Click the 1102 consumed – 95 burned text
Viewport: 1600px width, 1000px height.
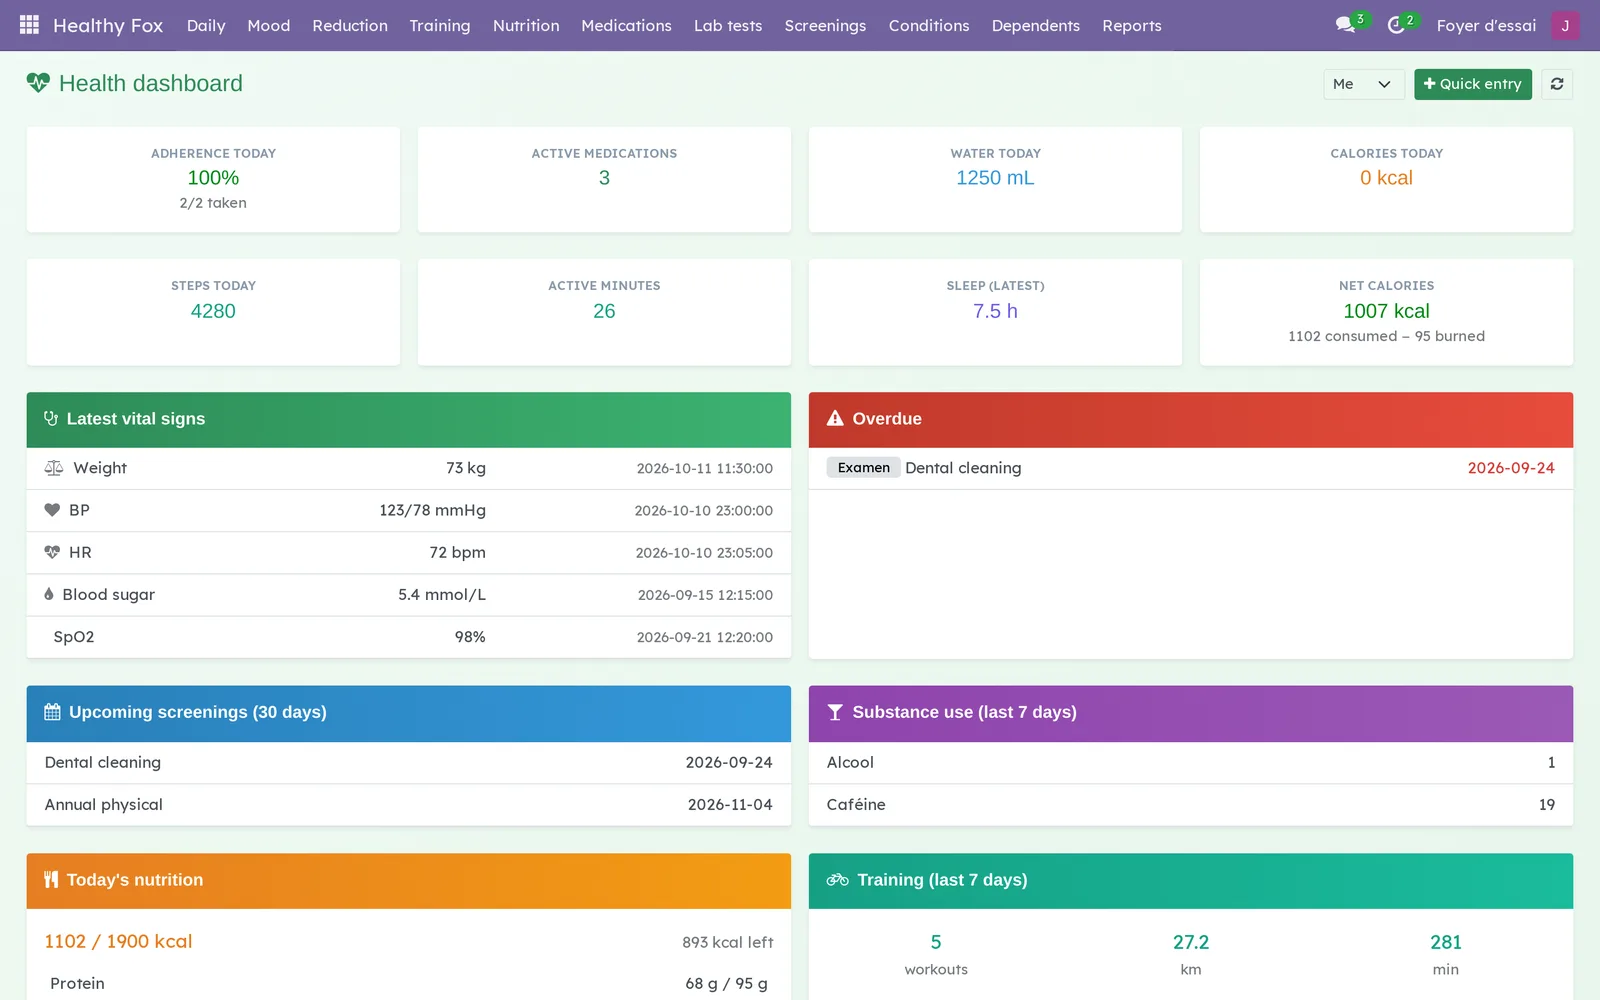pos(1386,336)
